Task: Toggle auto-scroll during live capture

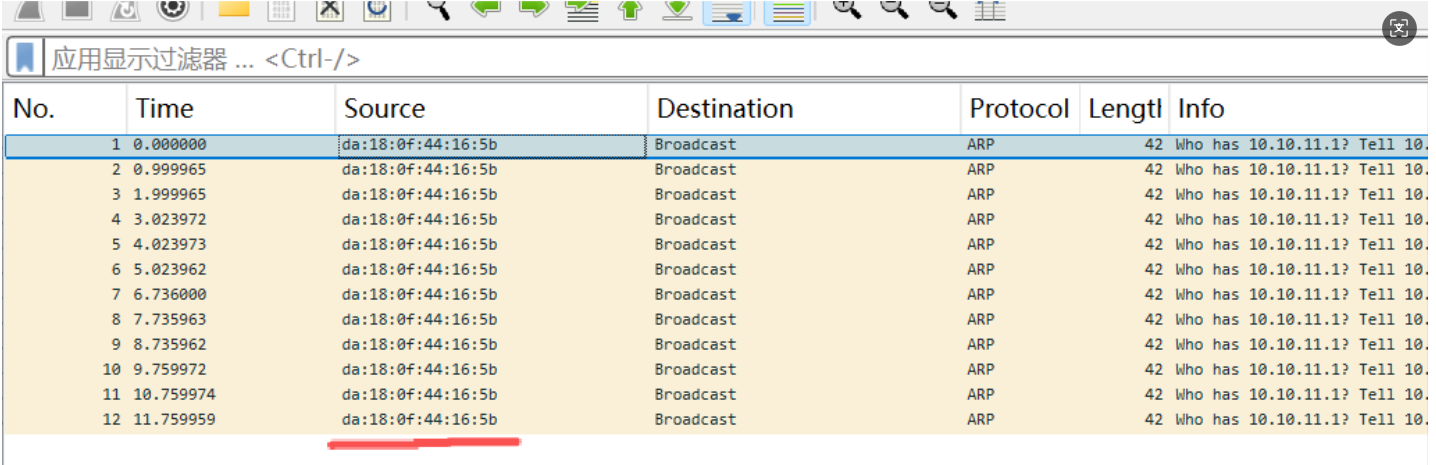Action: point(727,10)
